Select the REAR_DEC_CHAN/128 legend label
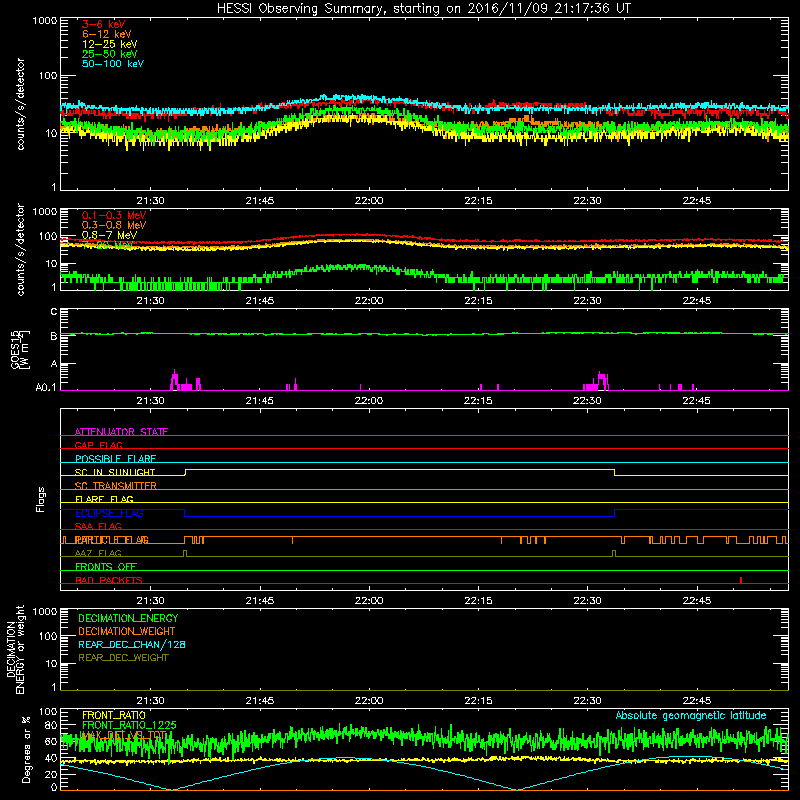 (132, 644)
